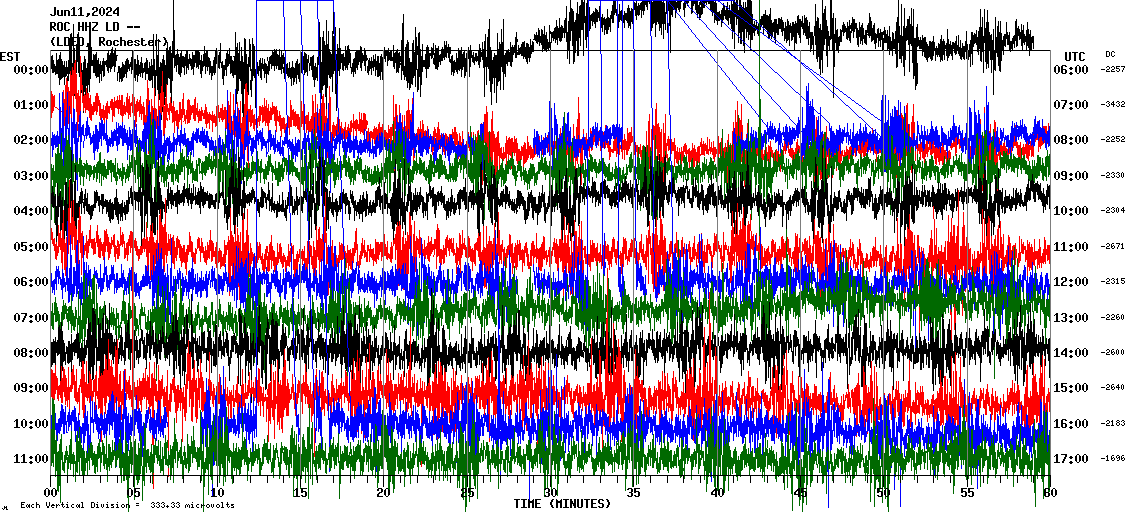This screenshot has height=519, width=1130.
Task: Click the 07:00 EST row label
Action: [x=30, y=317]
